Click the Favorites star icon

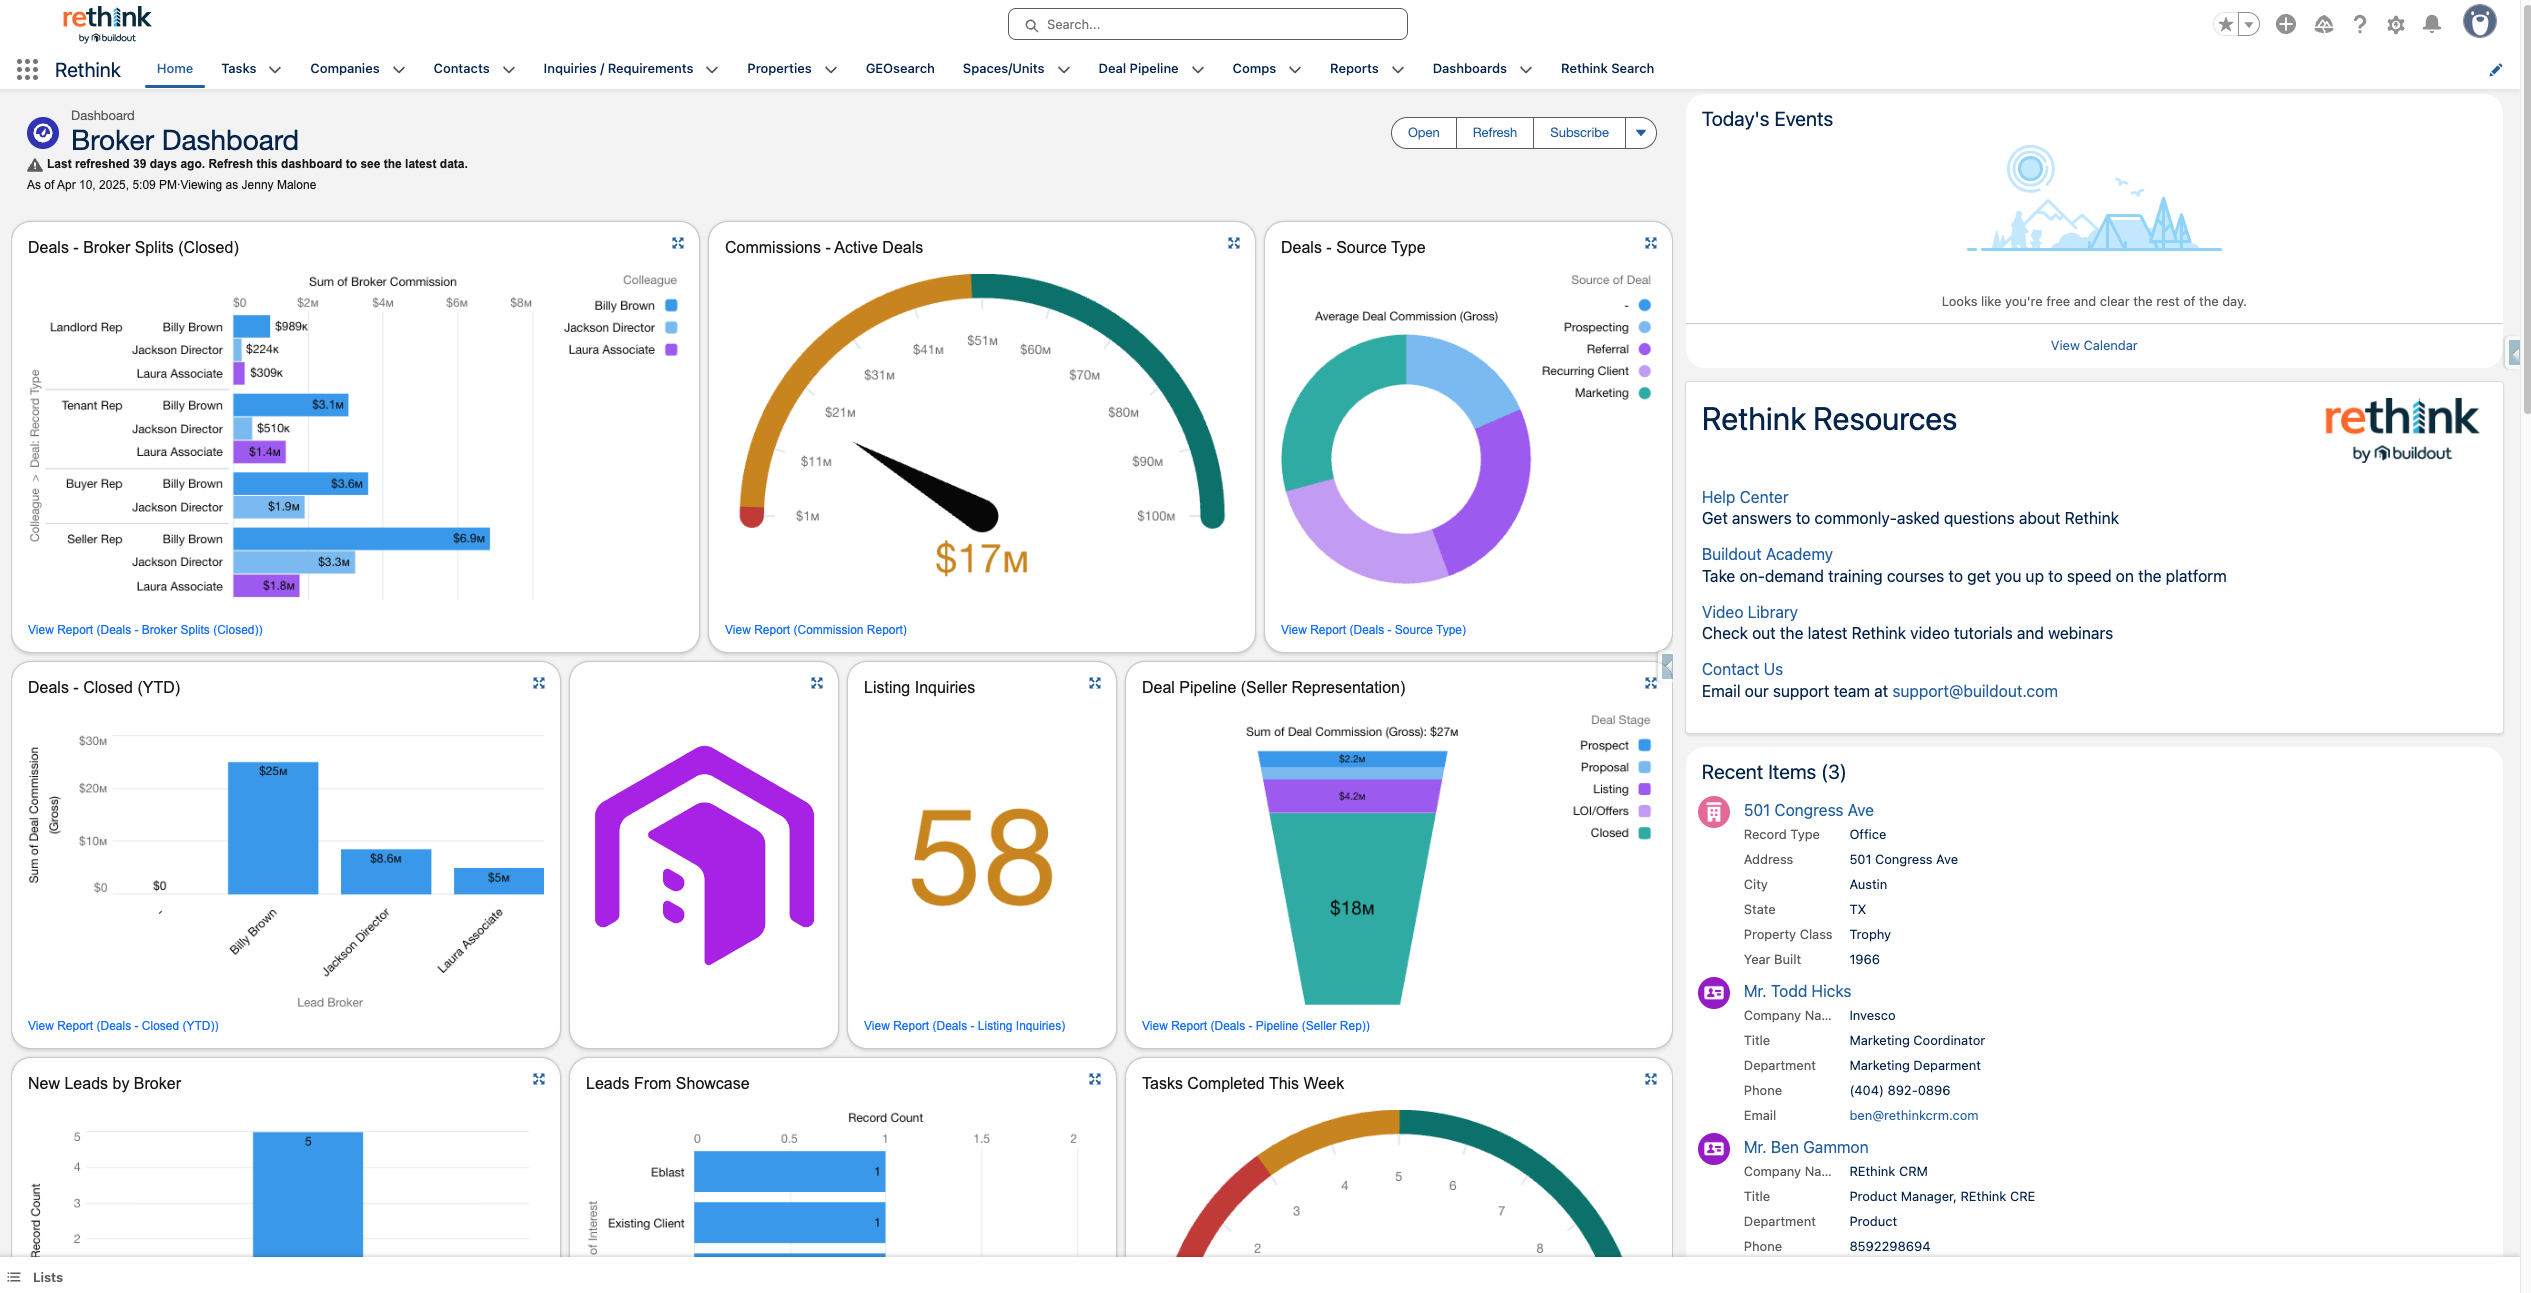pyautogui.click(x=2225, y=24)
